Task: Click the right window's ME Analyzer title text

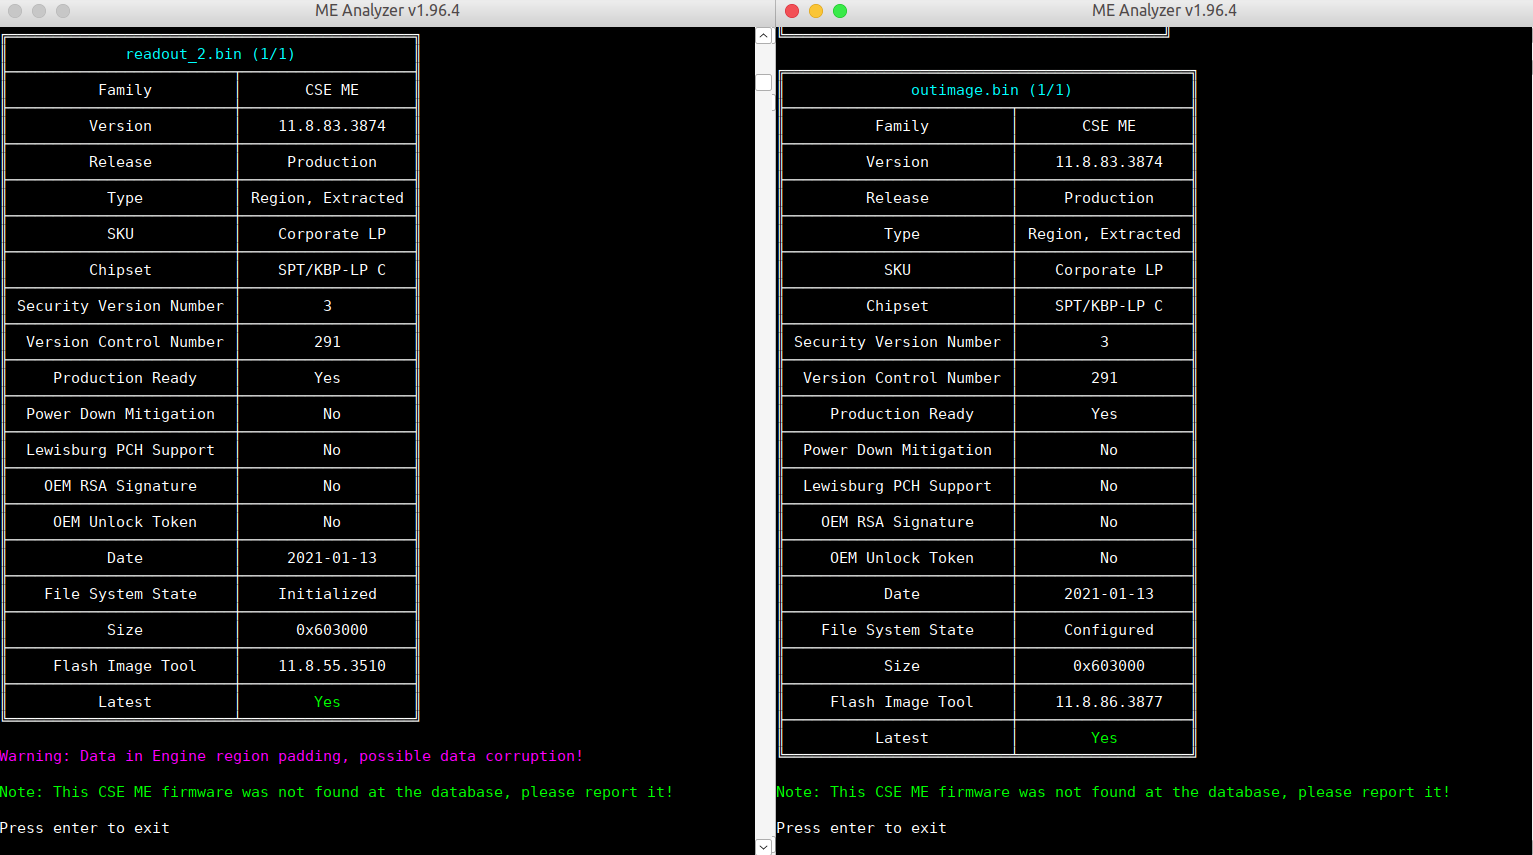Action: click(x=1164, y=11)
